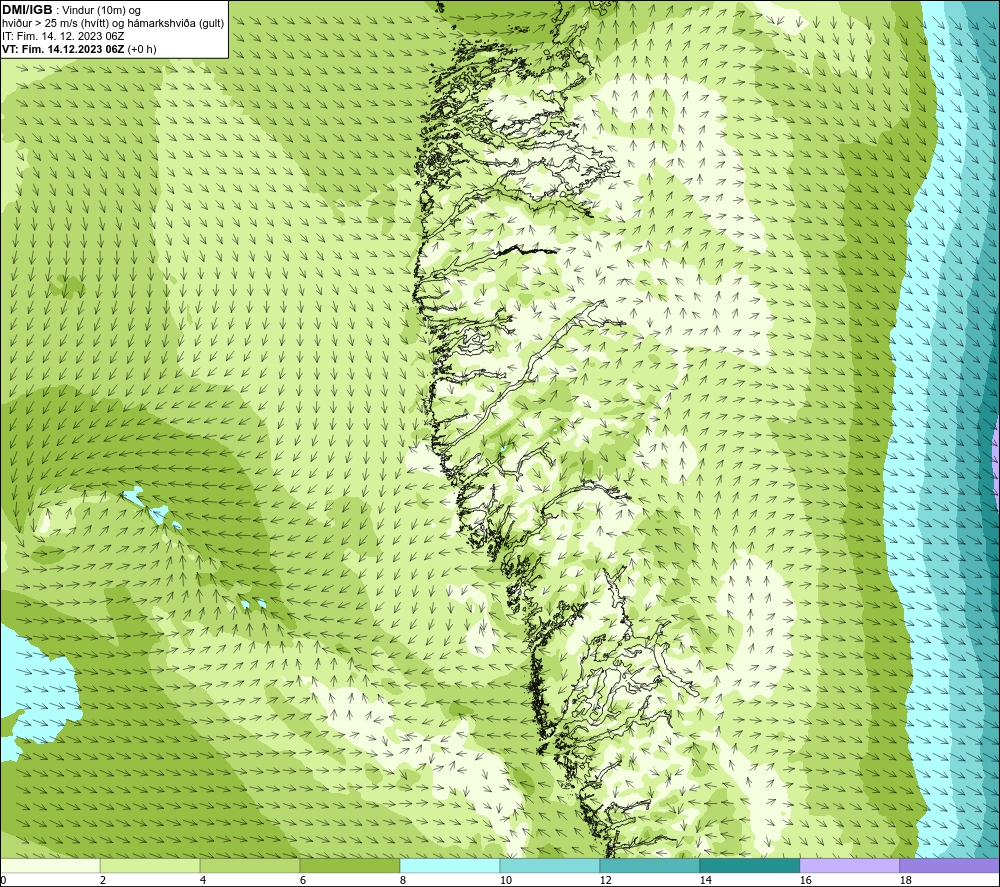Click the legend value '12'

(x=605, y=880)
